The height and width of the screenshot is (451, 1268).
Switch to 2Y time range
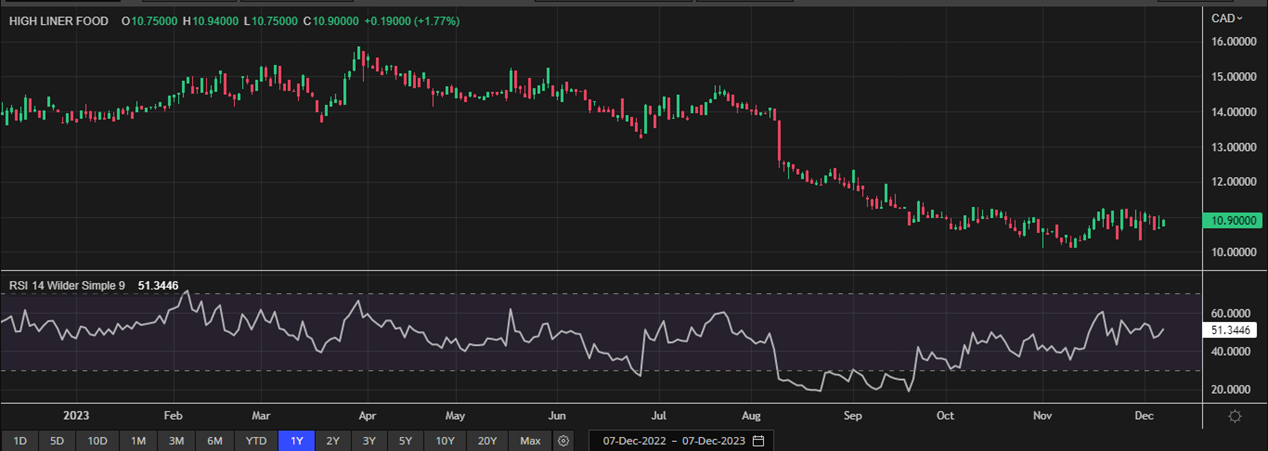333,441
